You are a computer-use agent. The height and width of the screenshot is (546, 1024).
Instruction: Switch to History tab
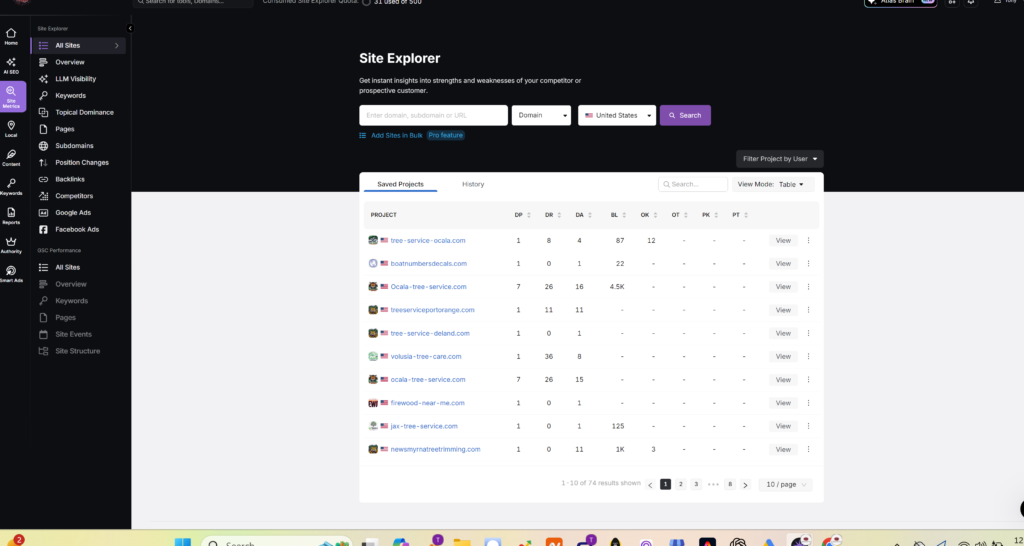pyautogui.click(x=473, y=184)
